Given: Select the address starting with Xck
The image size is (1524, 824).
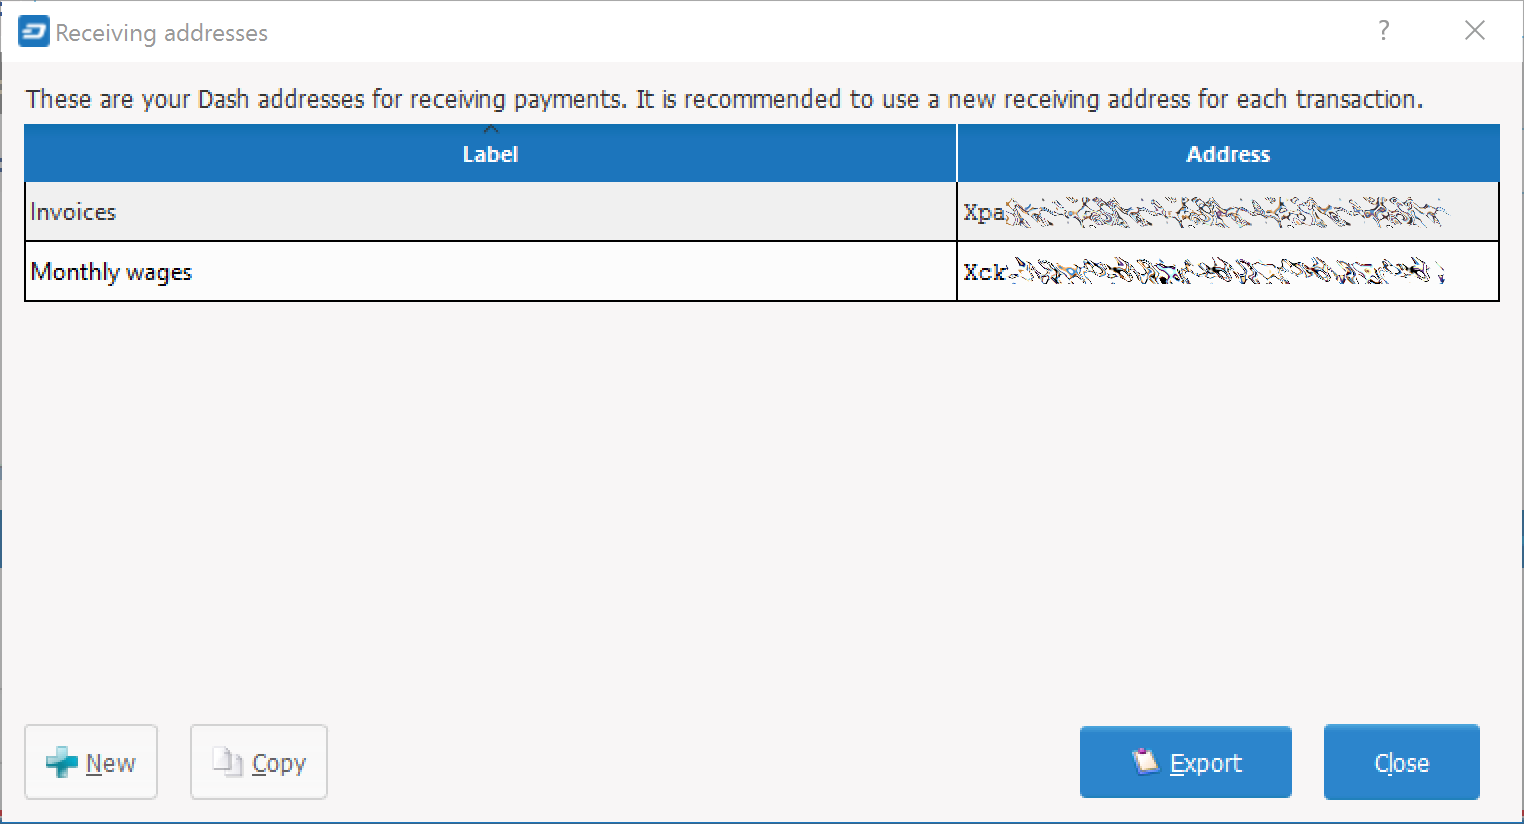Looking at the screenshot, I should [1228, 272].
